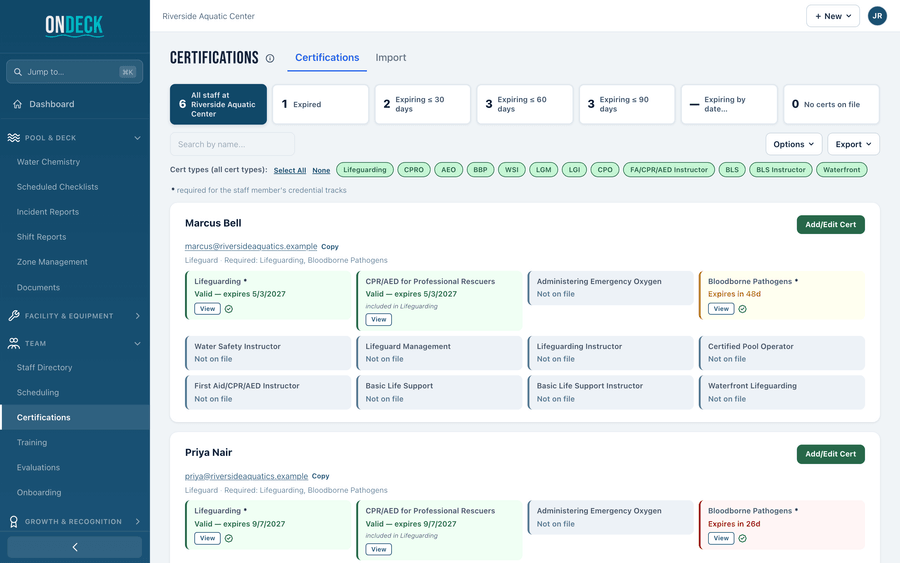Click Marcus Bell's Certified Pool Operator card

point(782,352)
